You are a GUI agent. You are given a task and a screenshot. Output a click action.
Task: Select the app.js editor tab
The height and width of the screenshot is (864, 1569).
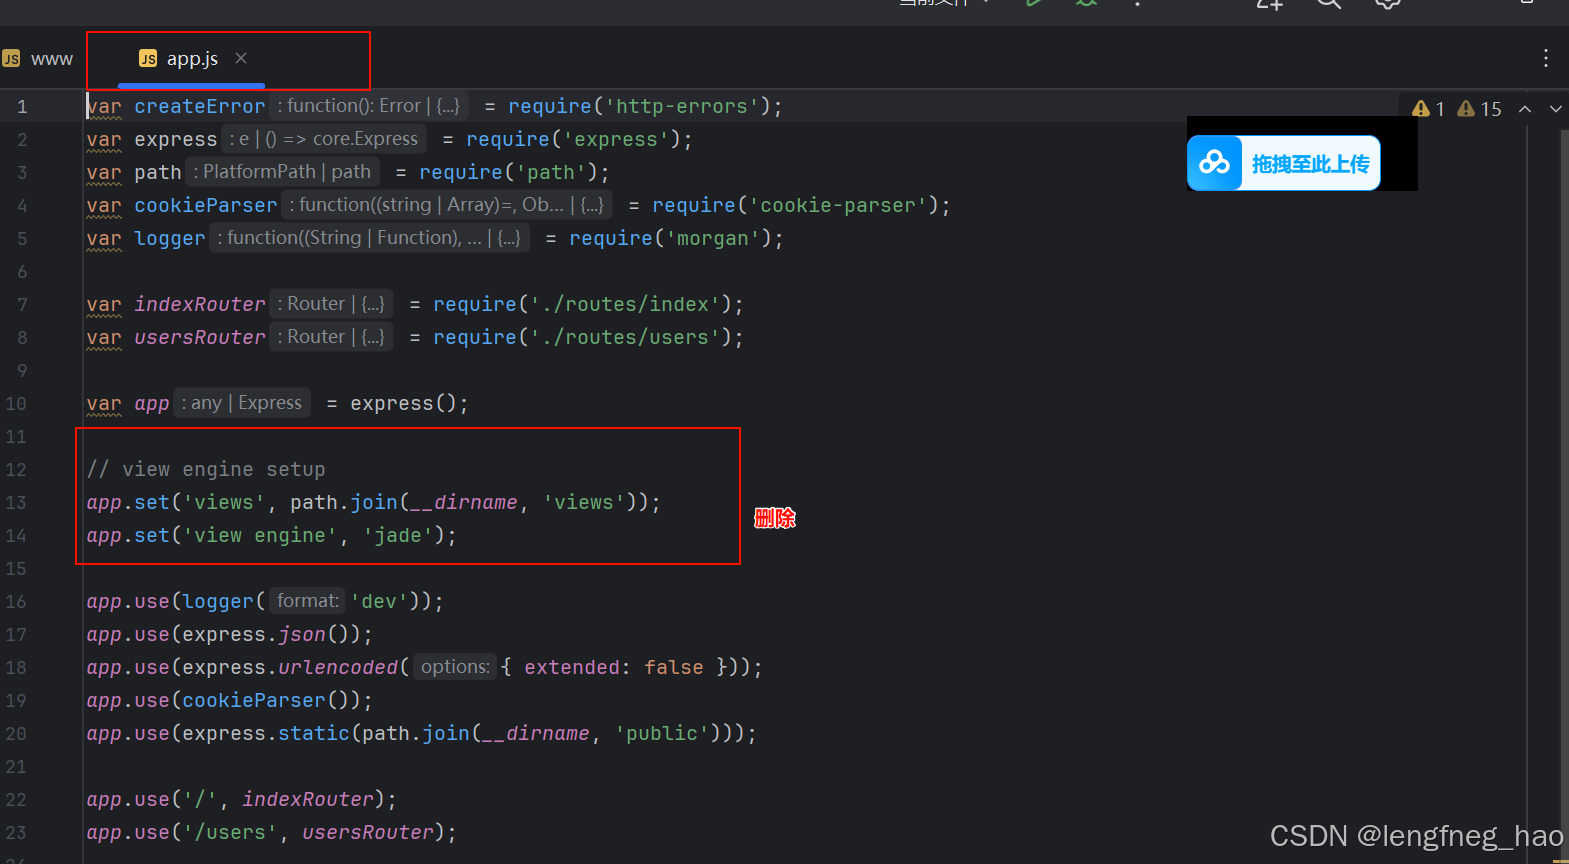pos(192,59)
